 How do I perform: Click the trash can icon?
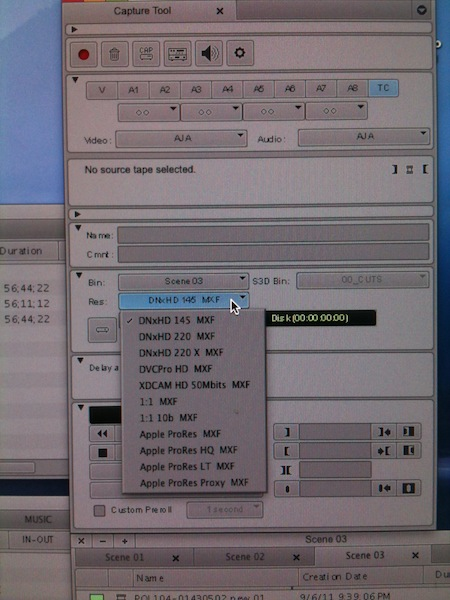(114, 54)
